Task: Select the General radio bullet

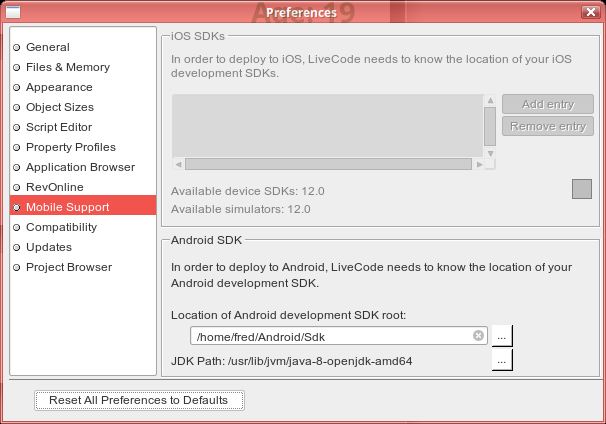Action: [16, 47]
